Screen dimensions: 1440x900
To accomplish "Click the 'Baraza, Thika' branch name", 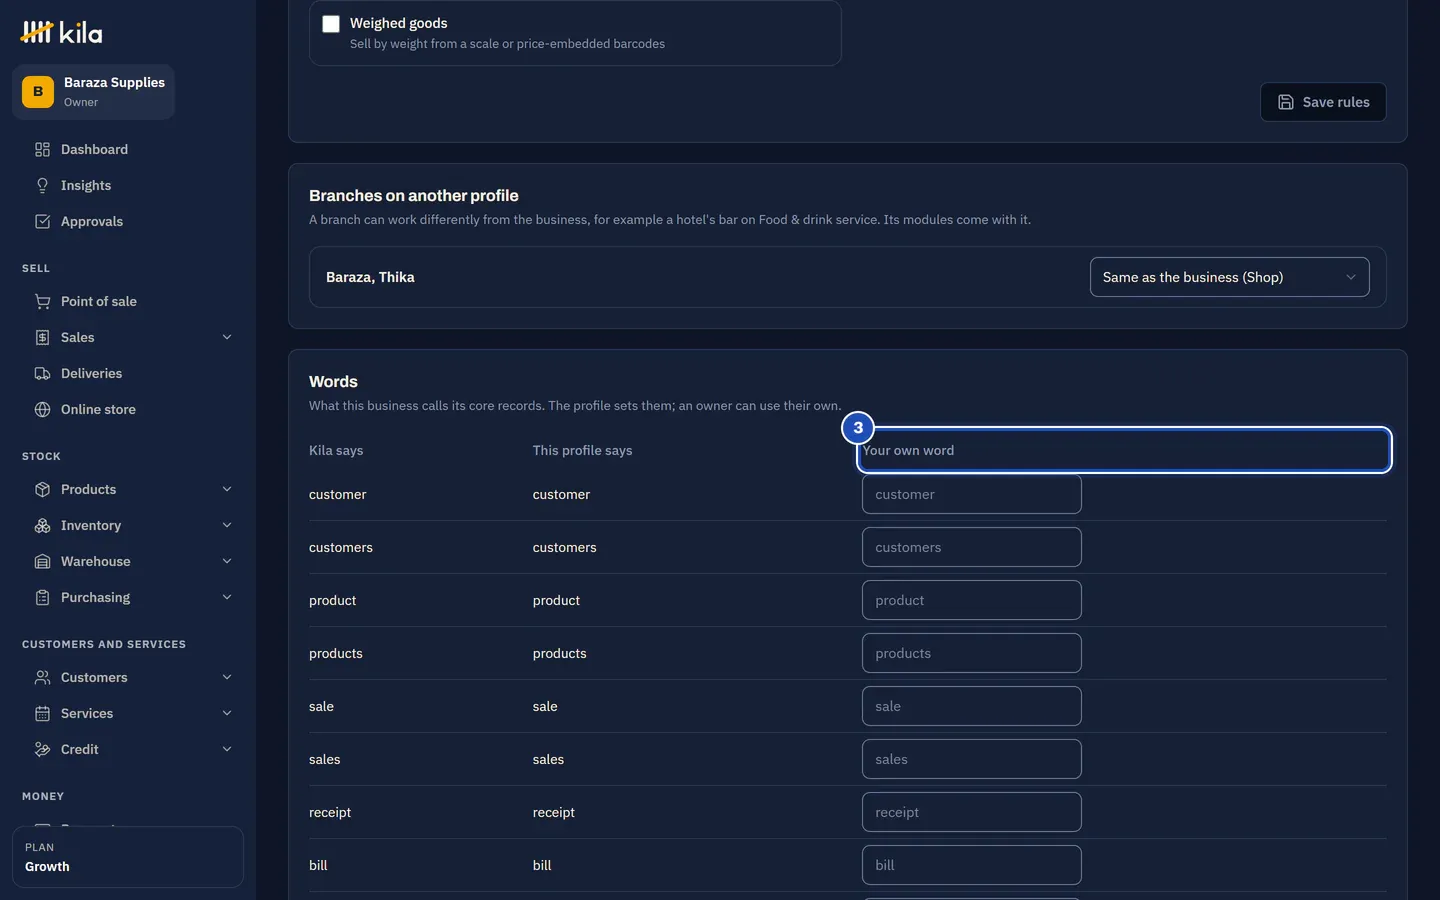I will 370,277.
